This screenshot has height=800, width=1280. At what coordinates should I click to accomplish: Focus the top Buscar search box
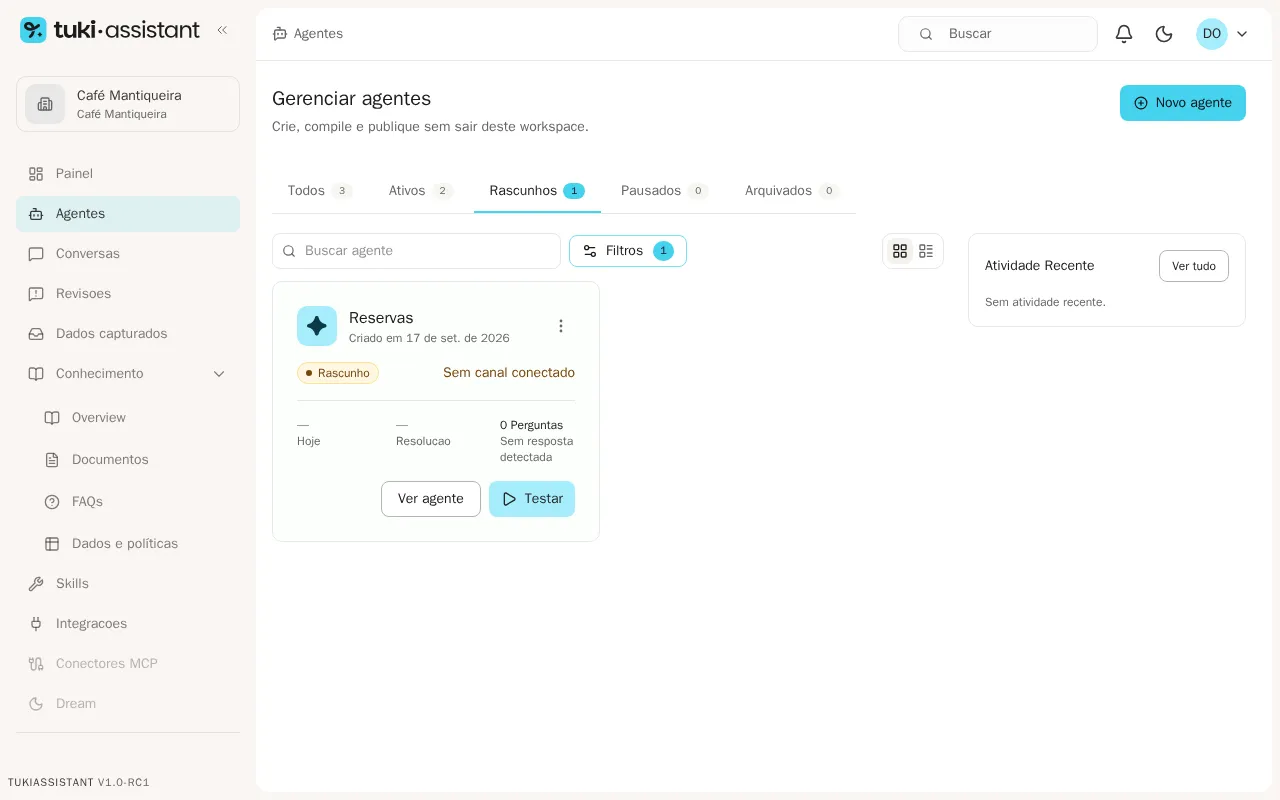click(998, 34)
